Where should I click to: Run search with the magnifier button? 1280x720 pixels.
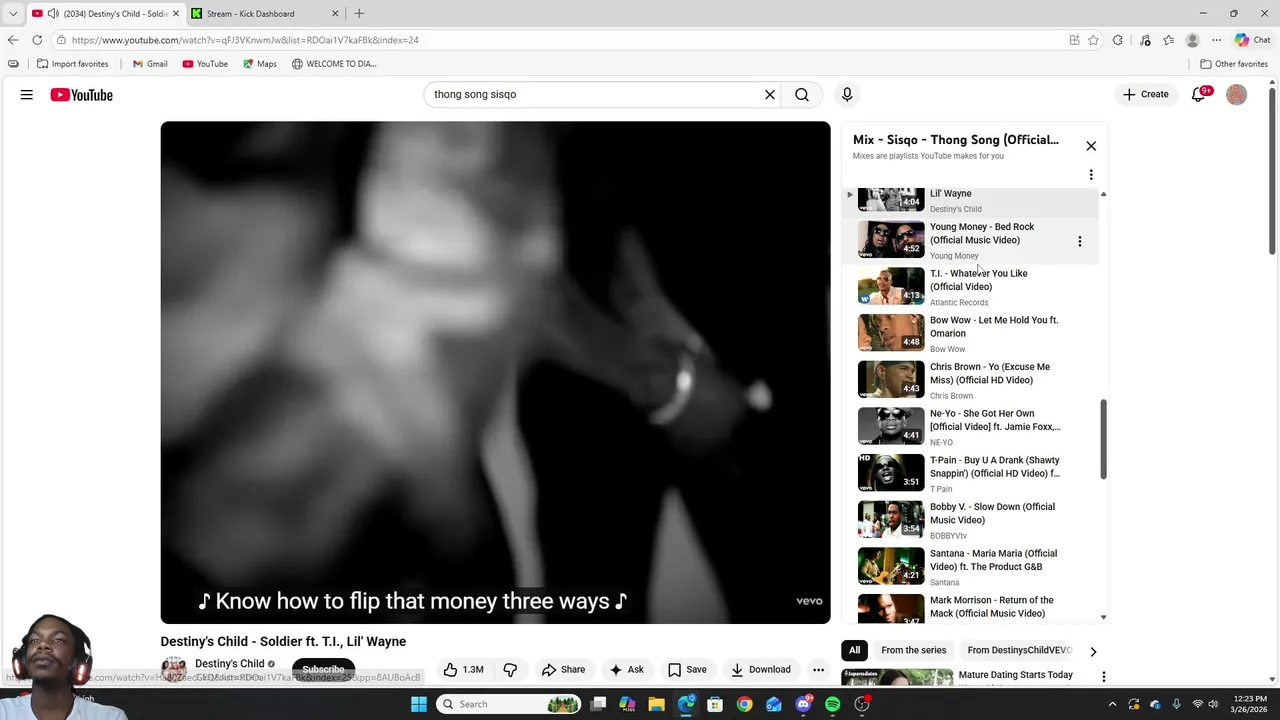(802, 95)
